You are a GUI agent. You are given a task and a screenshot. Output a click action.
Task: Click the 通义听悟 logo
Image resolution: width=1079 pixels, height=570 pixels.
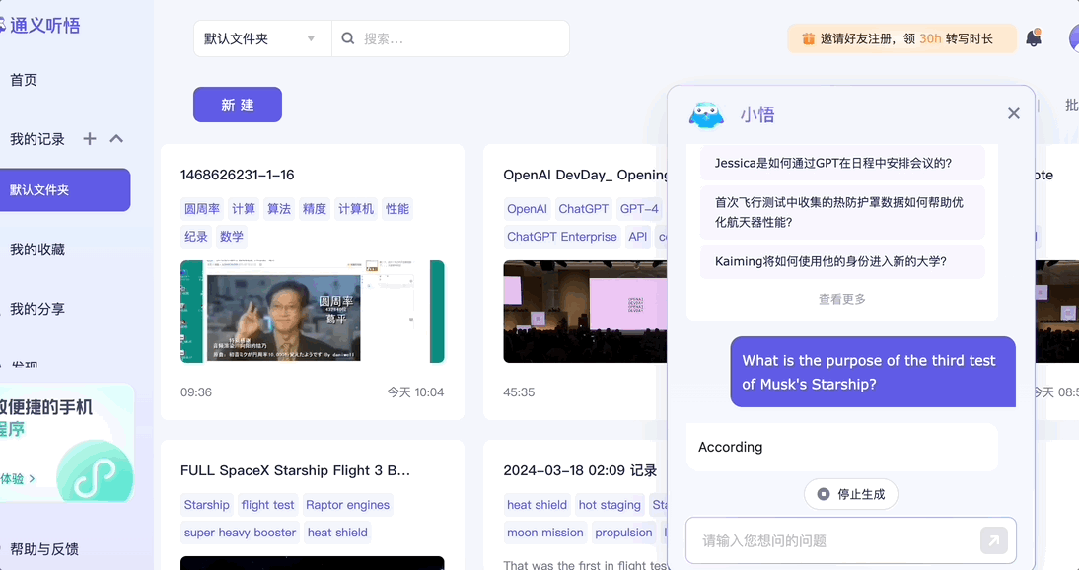click(40, 26)
